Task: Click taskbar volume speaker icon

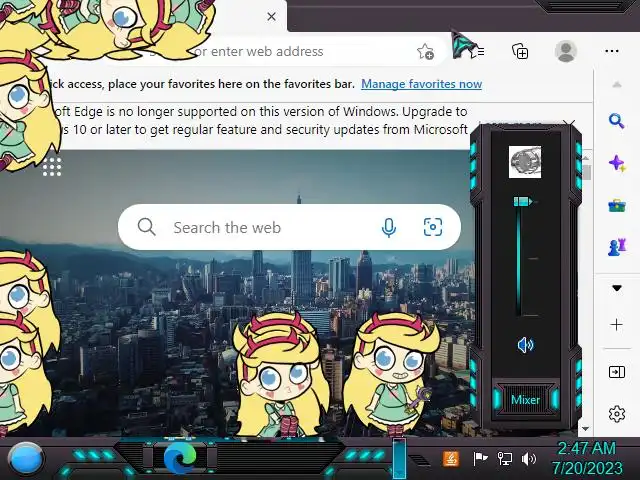Action: point(529,459)
